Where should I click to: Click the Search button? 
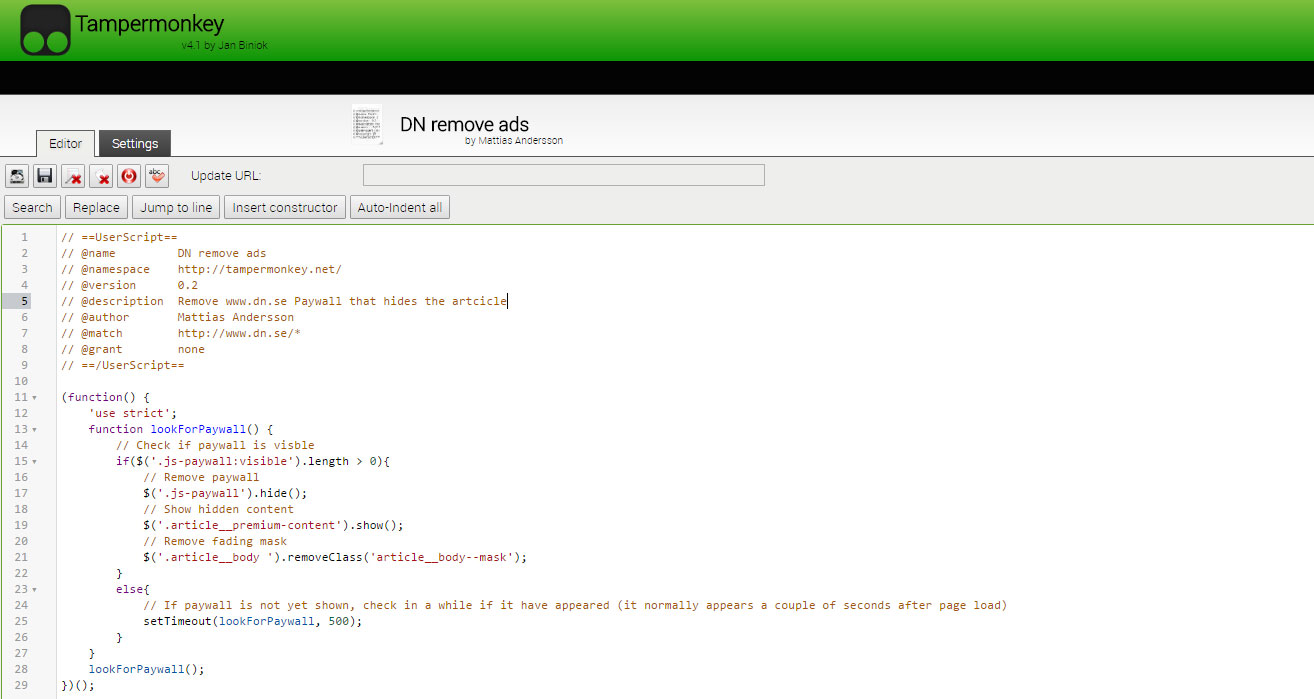pos(32,207)
